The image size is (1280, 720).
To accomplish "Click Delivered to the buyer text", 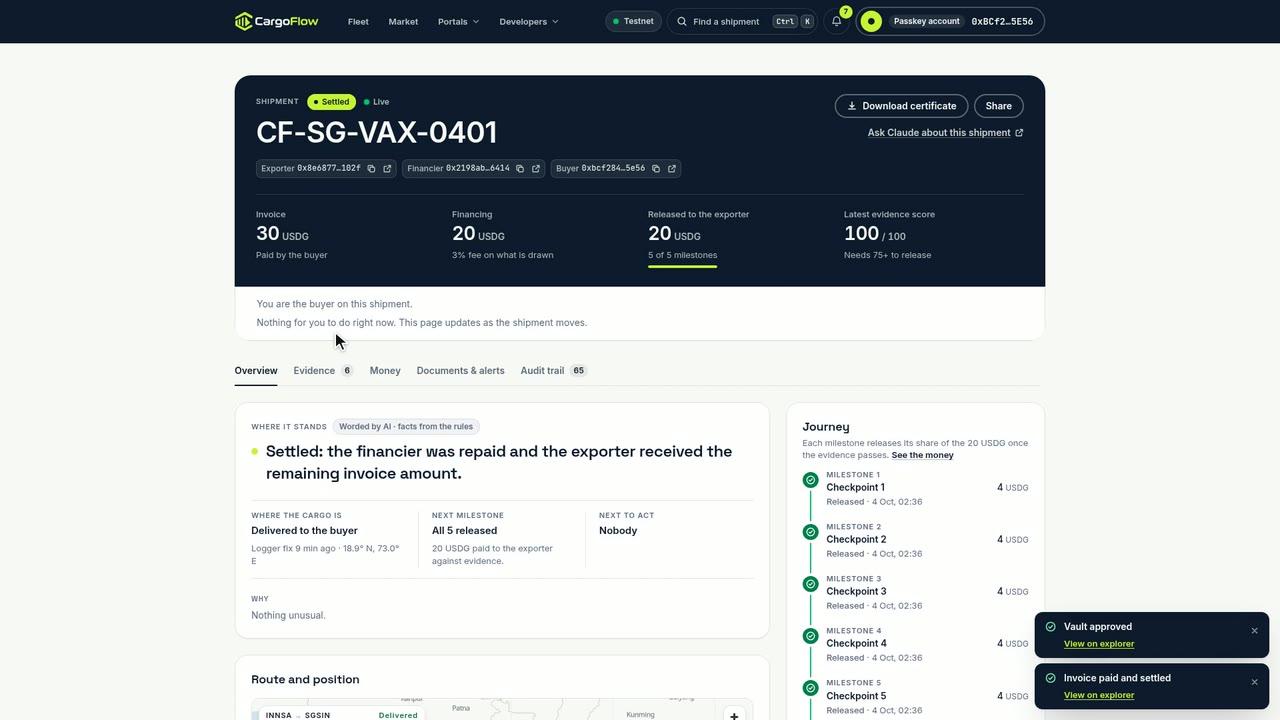I will click(304, 531).
